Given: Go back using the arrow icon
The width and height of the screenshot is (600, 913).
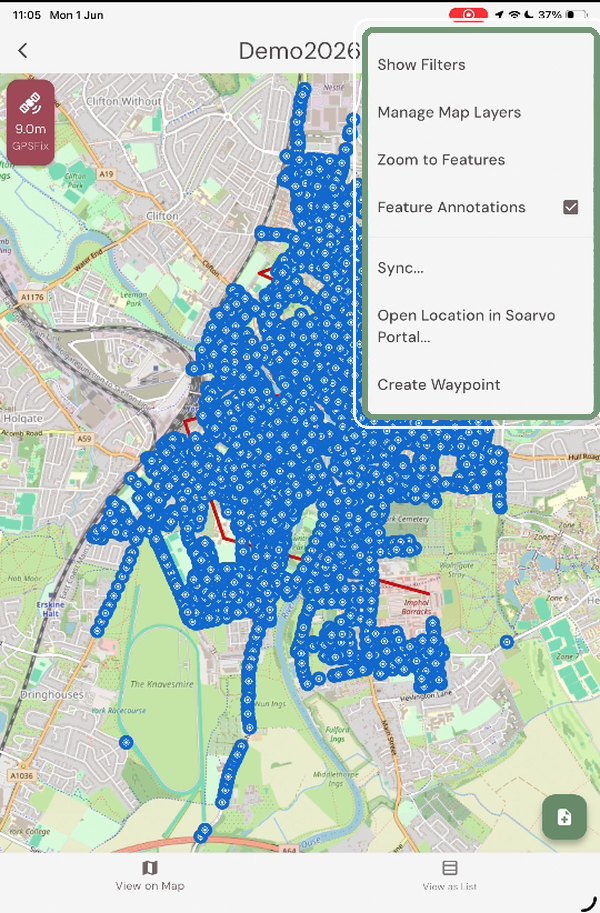Looking at the screenshot, I should pyautogui.click(x=23, y=51).
